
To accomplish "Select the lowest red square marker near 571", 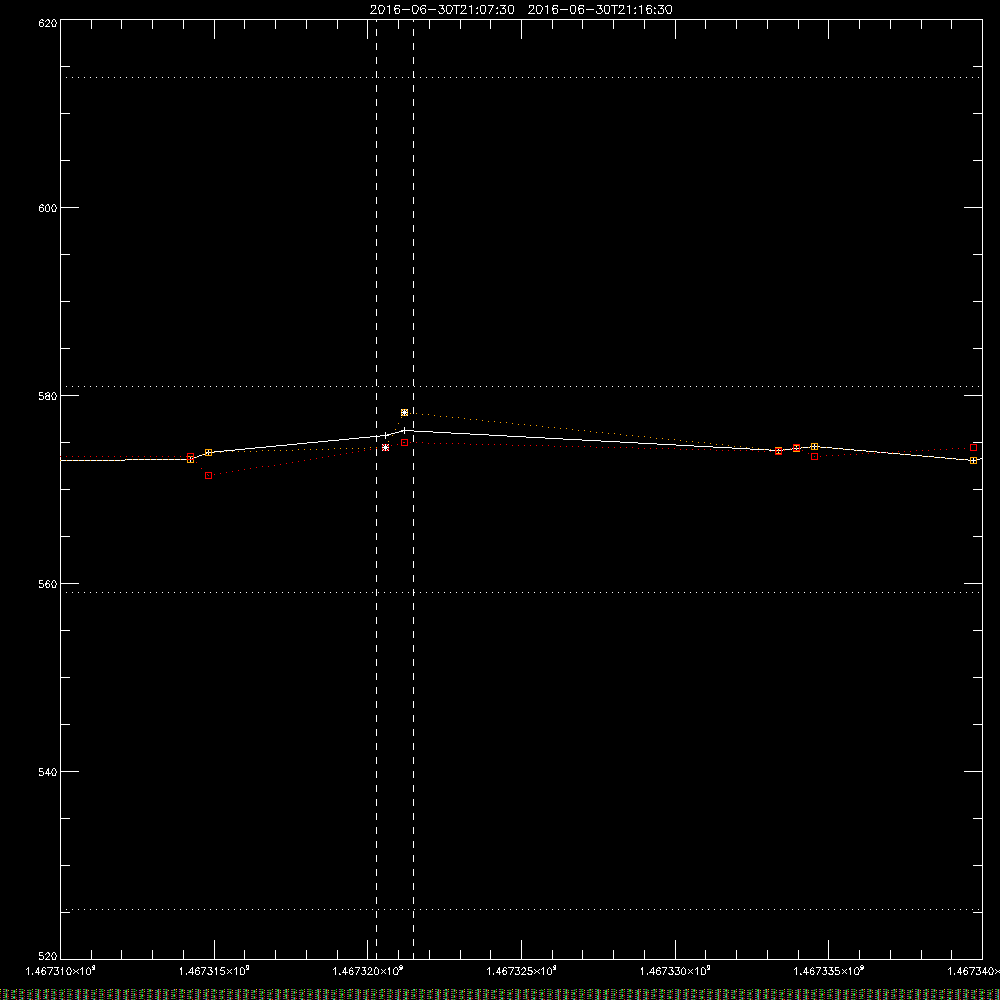I will (209, 475).
